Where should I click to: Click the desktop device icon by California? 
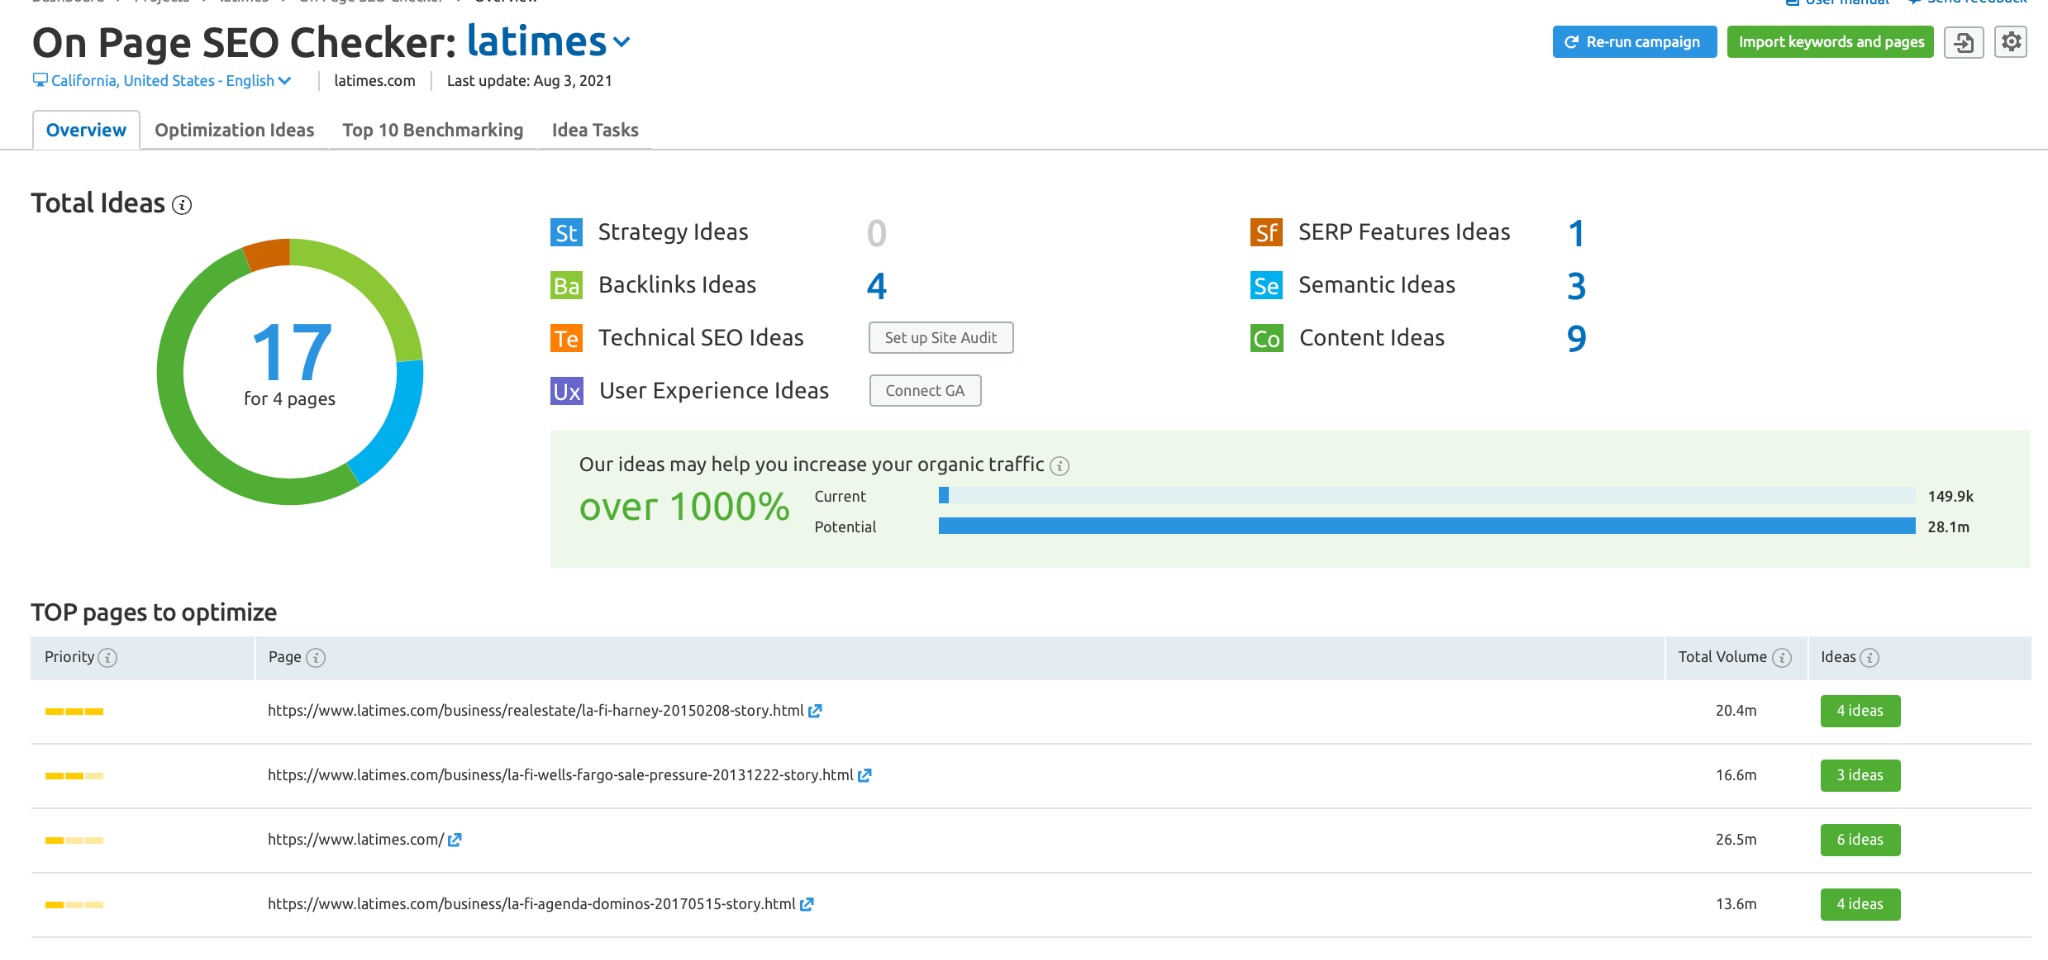(40, 80)
